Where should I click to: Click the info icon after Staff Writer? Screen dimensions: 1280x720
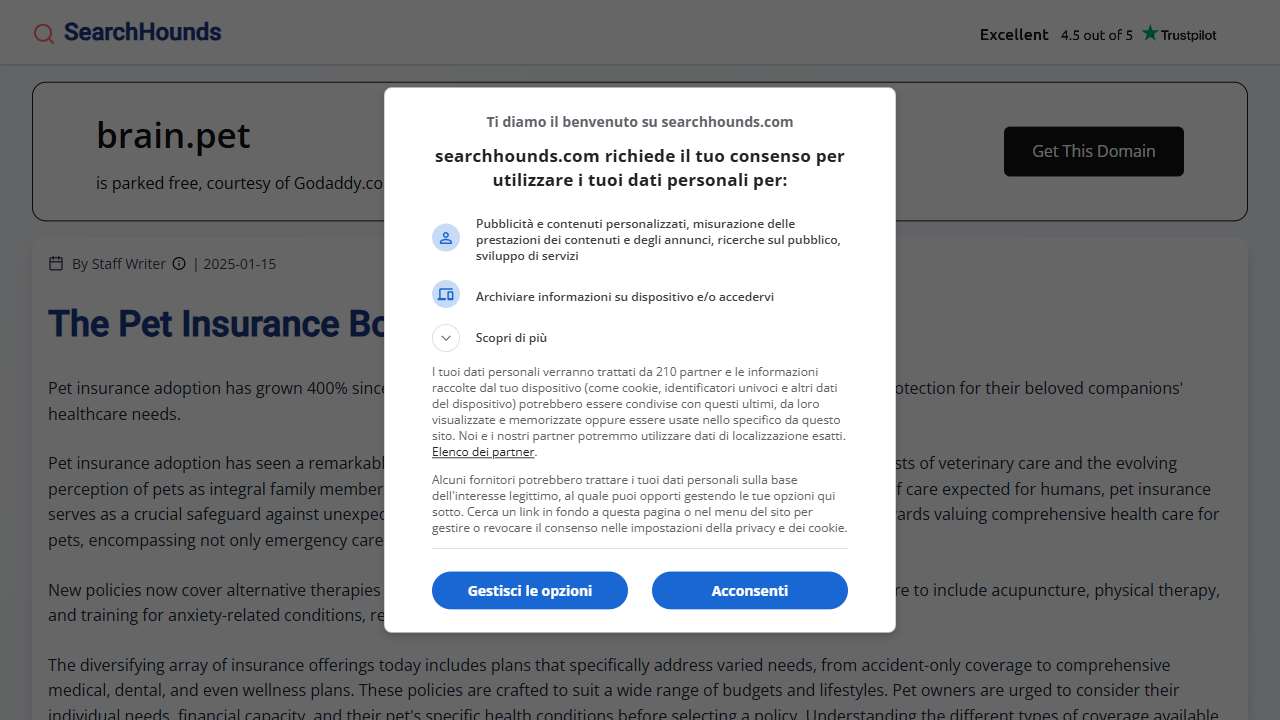[179, 264]
